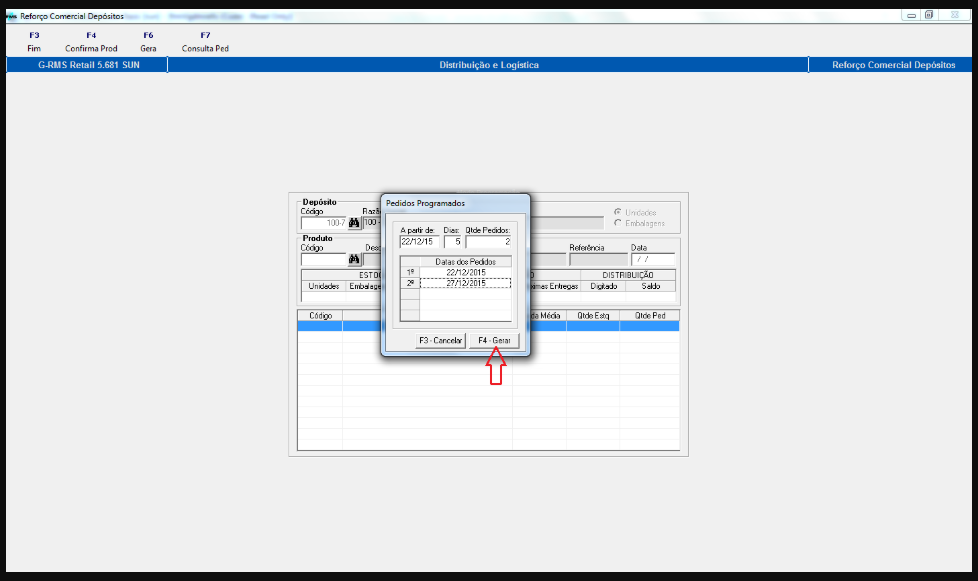Focus the Qtde Pedidos input field
This screenshot has width=978, height=581.
(488, 242)
